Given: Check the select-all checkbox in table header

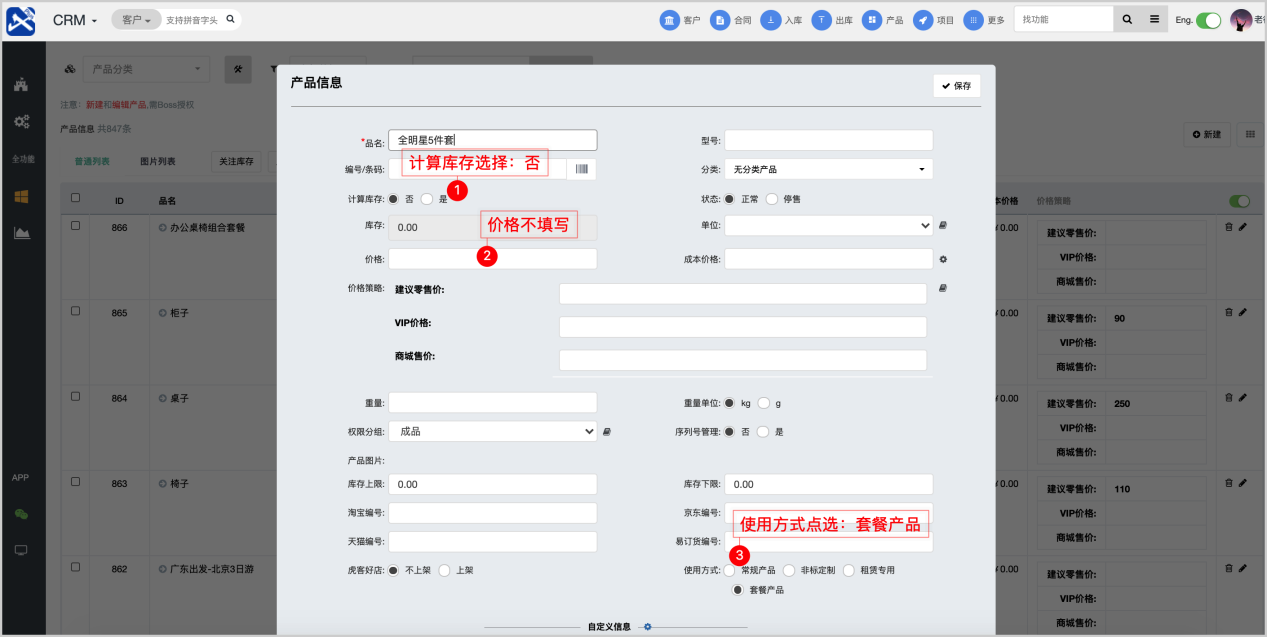Looking at the screenshot, I should [75, 197].
